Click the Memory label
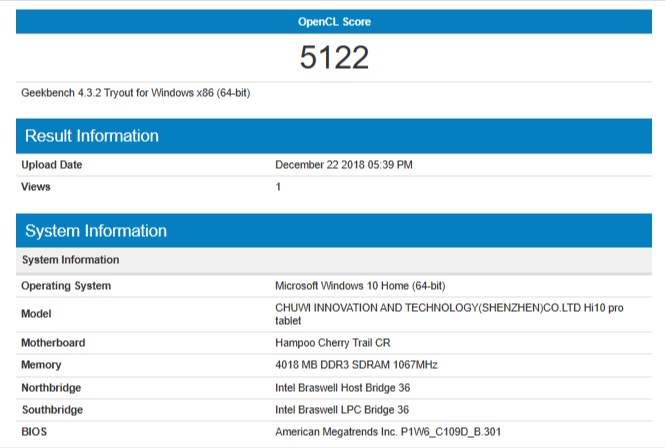The width and height of the screenshot is (665, 448). click(41, 365)
